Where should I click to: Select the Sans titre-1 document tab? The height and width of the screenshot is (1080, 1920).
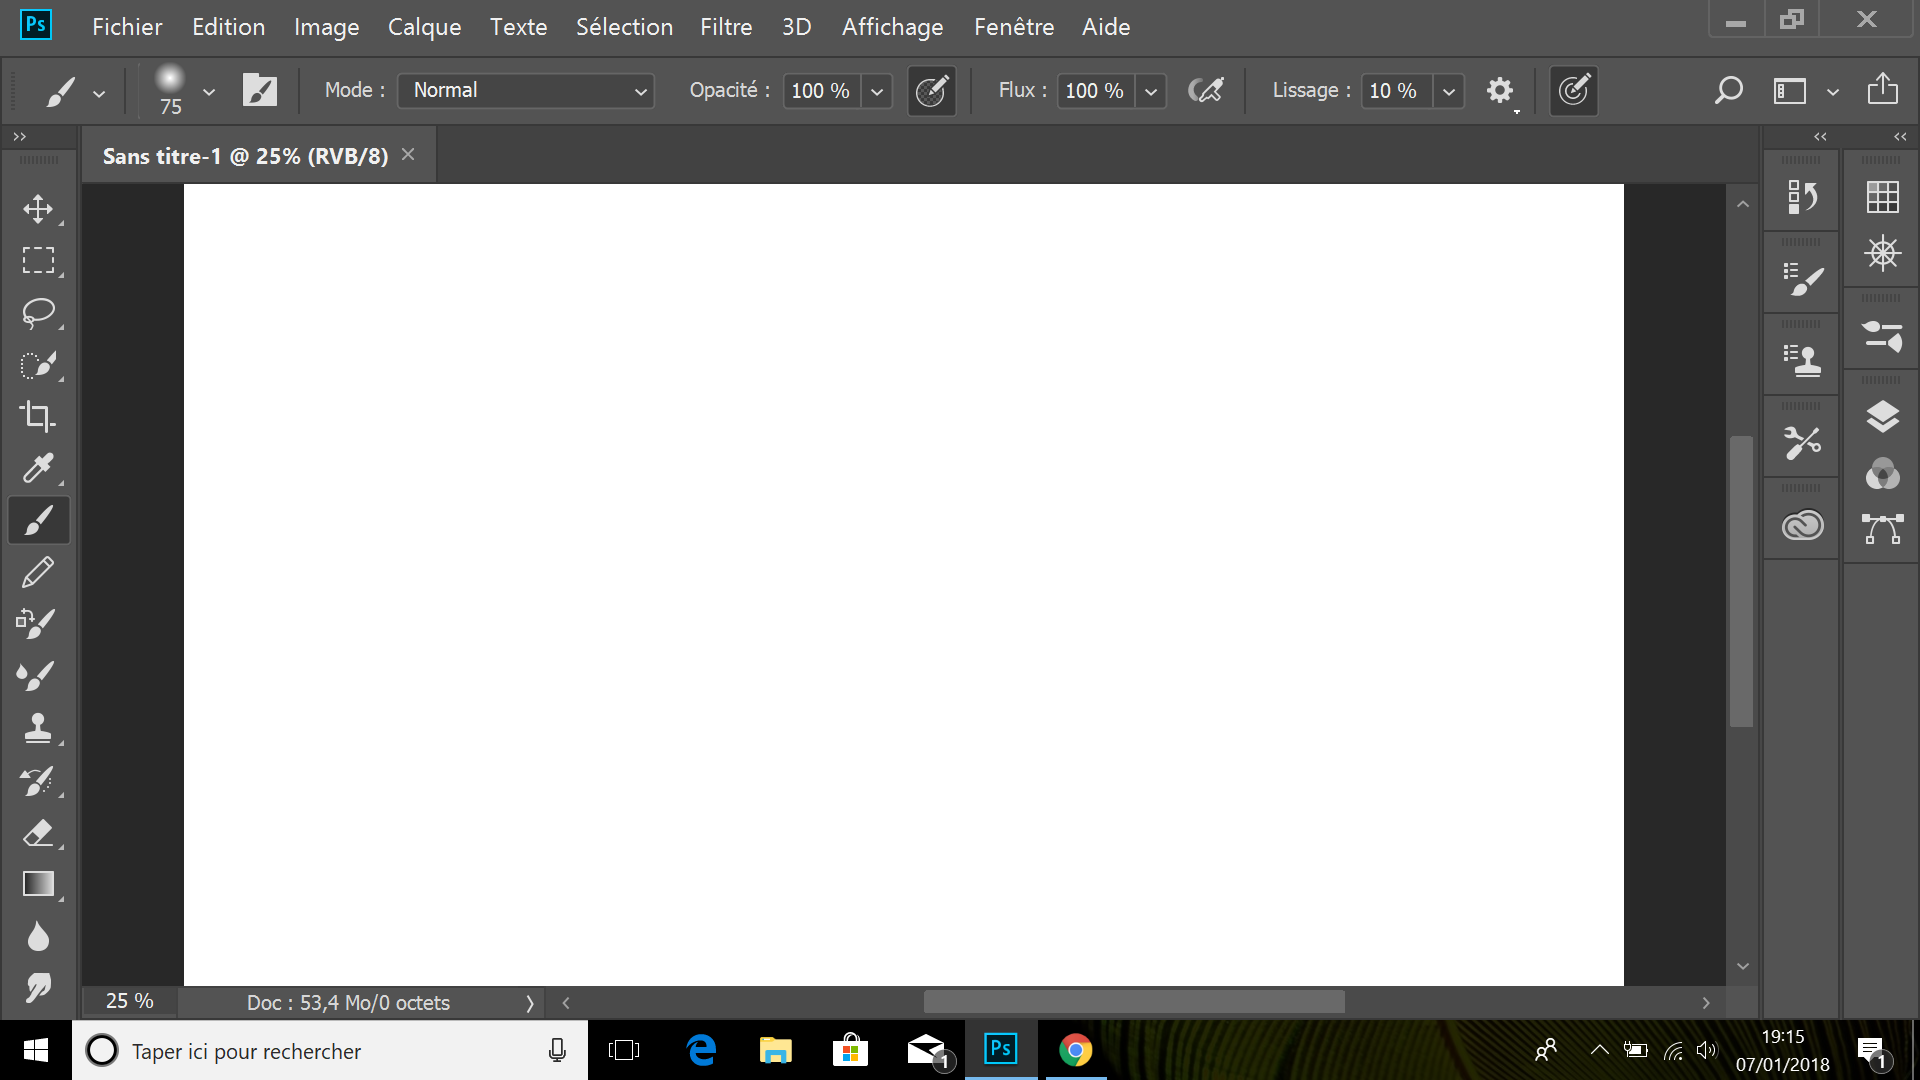point(245,156)
